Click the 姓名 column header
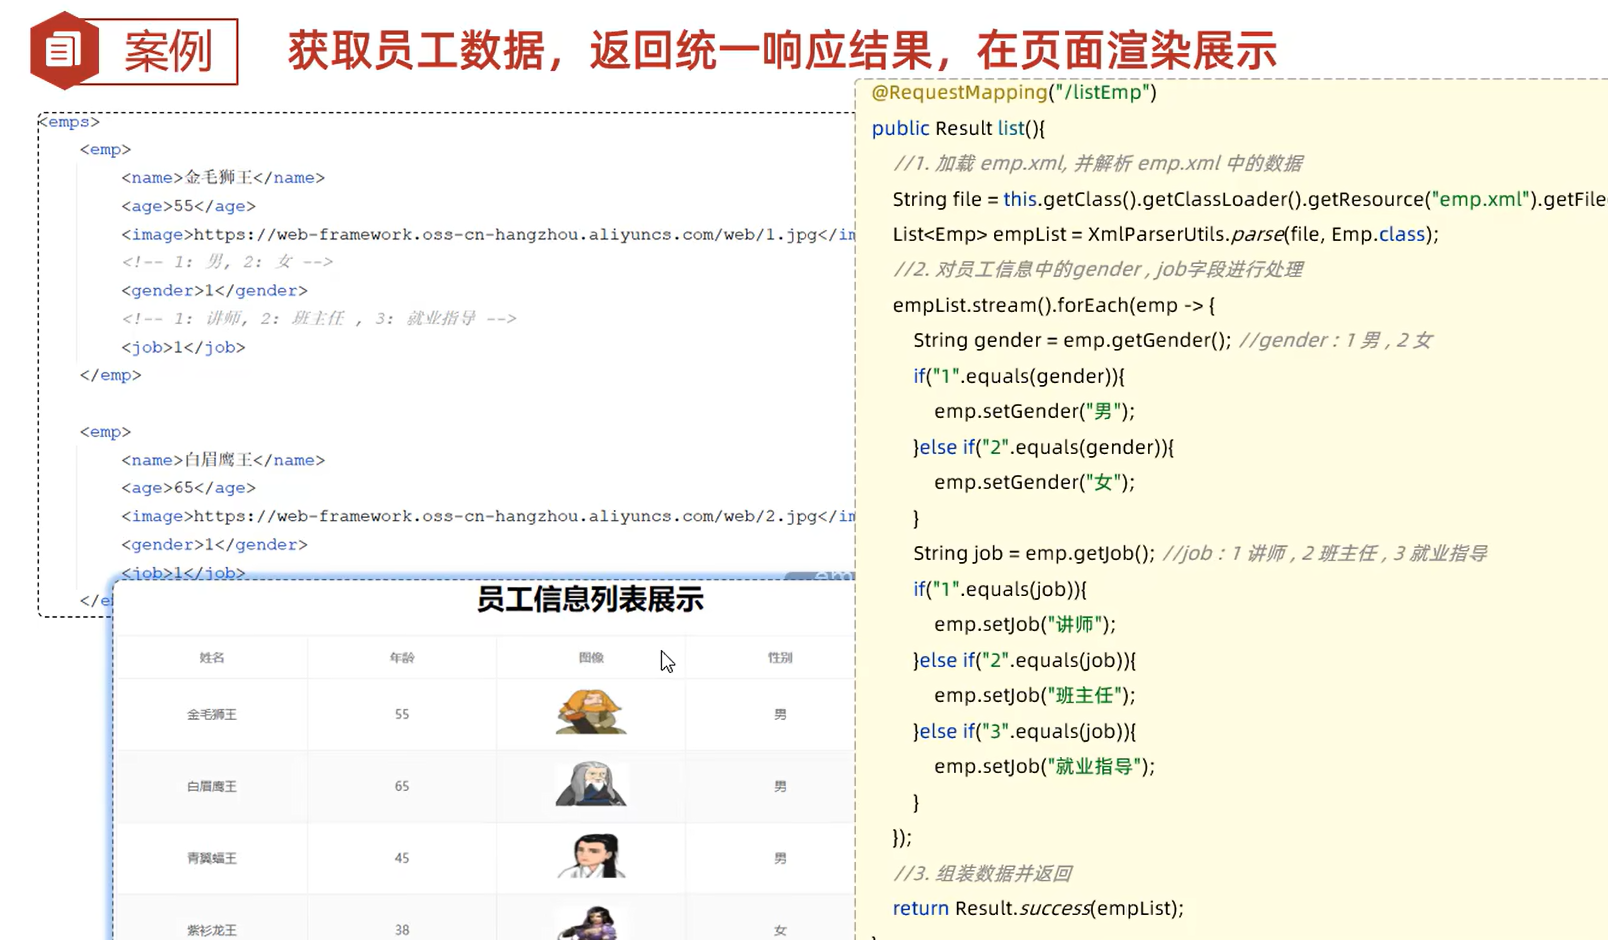This screenshot has height=940, width=1608. click(x=213, y=657)
